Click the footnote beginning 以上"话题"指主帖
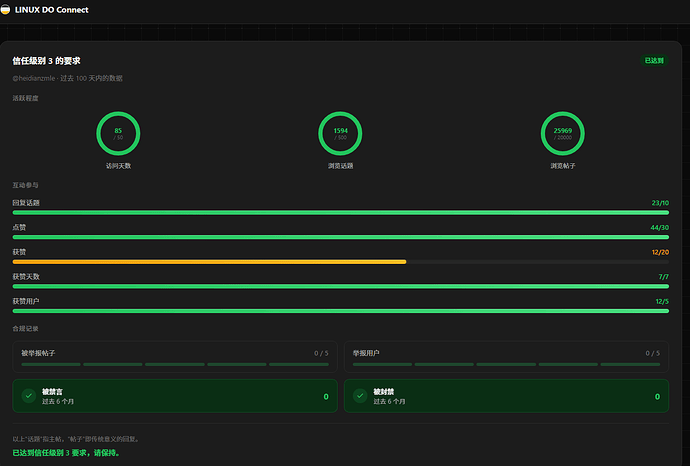The image size is (690, 466). (x=76, y=439)
